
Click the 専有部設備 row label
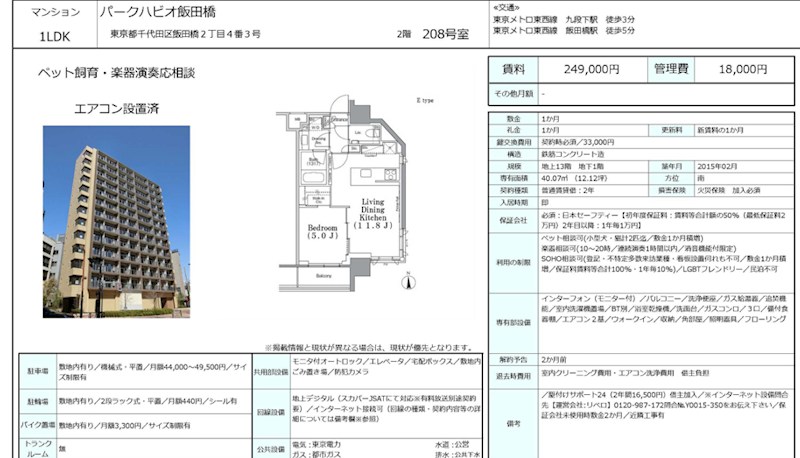[513, 322]
